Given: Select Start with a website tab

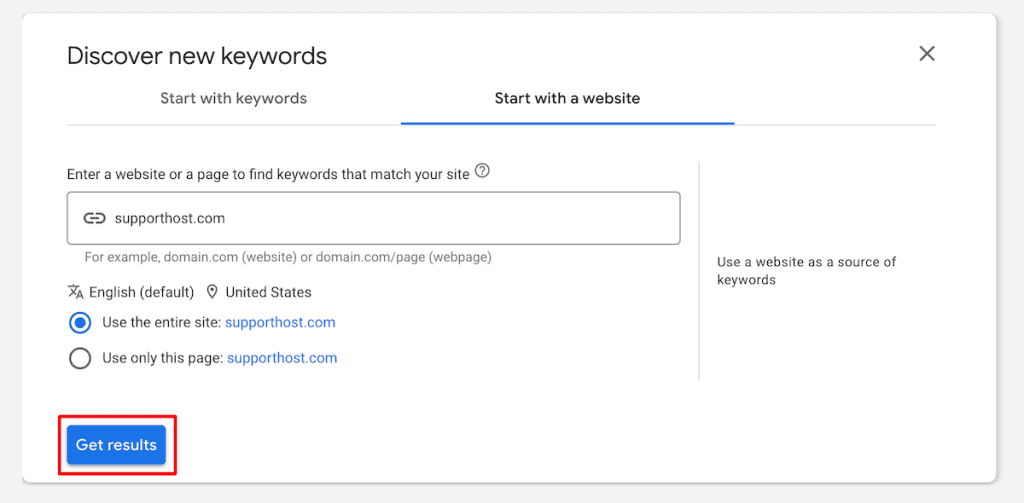Looking at the screenshot, I should pos(567,99).
